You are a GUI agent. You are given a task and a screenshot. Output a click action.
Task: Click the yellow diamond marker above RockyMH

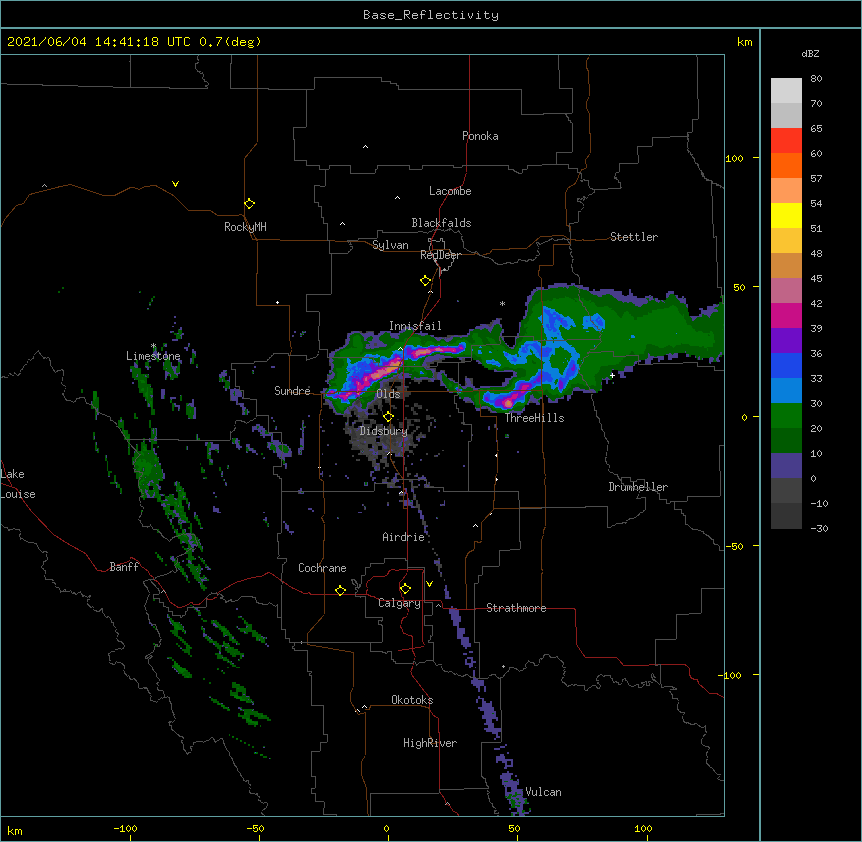point(249,204)
